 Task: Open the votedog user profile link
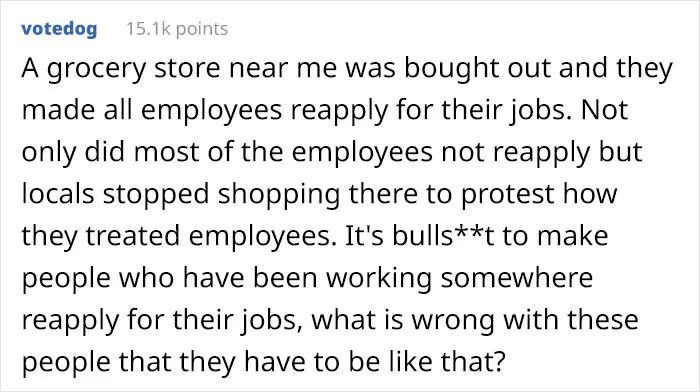click(59, 29)
